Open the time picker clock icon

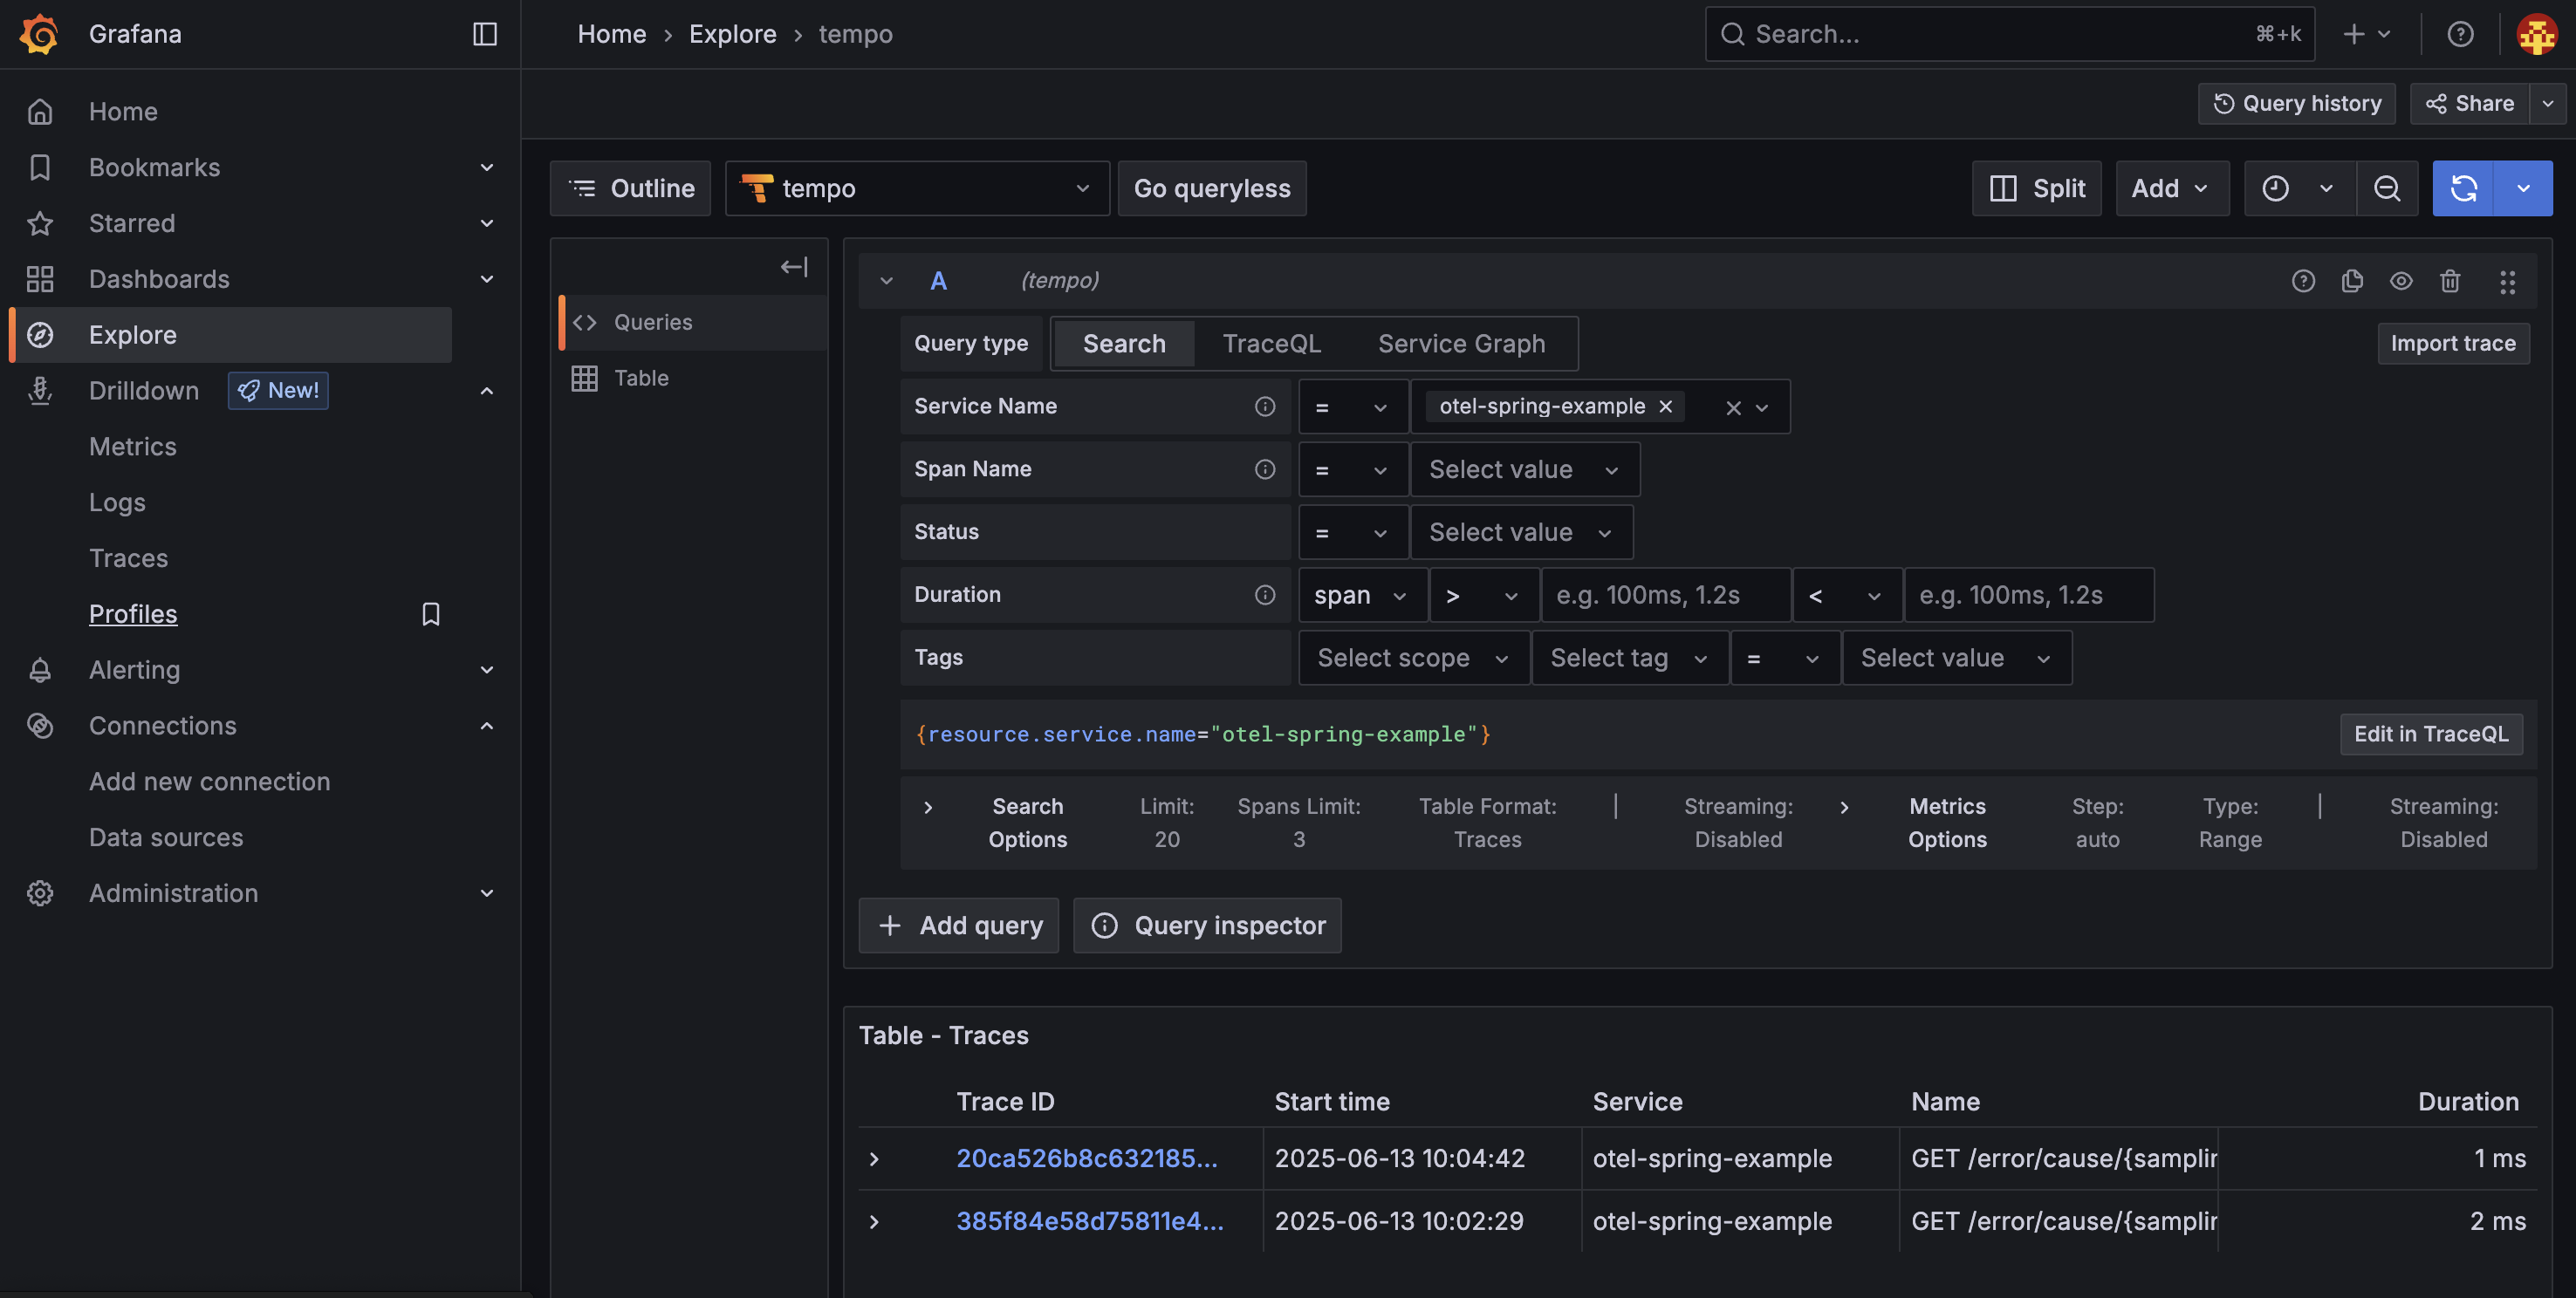tap(2276, 188)
